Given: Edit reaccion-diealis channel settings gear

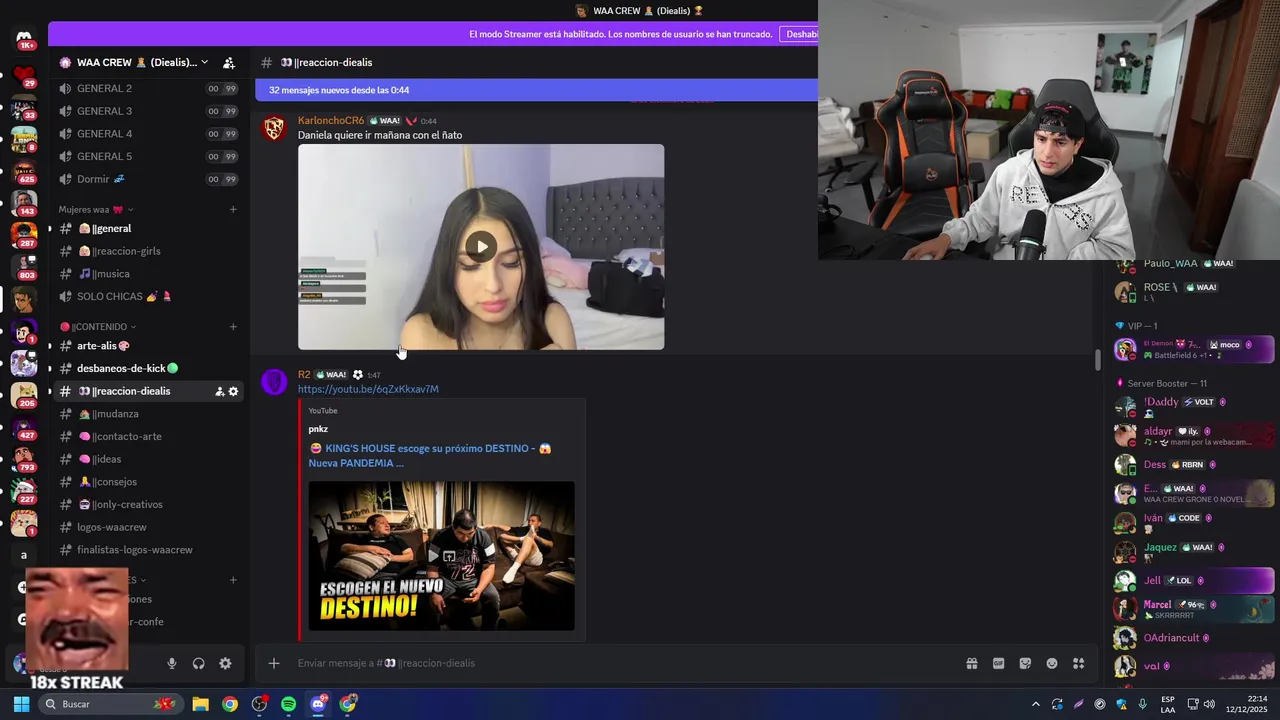Looking at the screenshot, I should click(233, 391).
